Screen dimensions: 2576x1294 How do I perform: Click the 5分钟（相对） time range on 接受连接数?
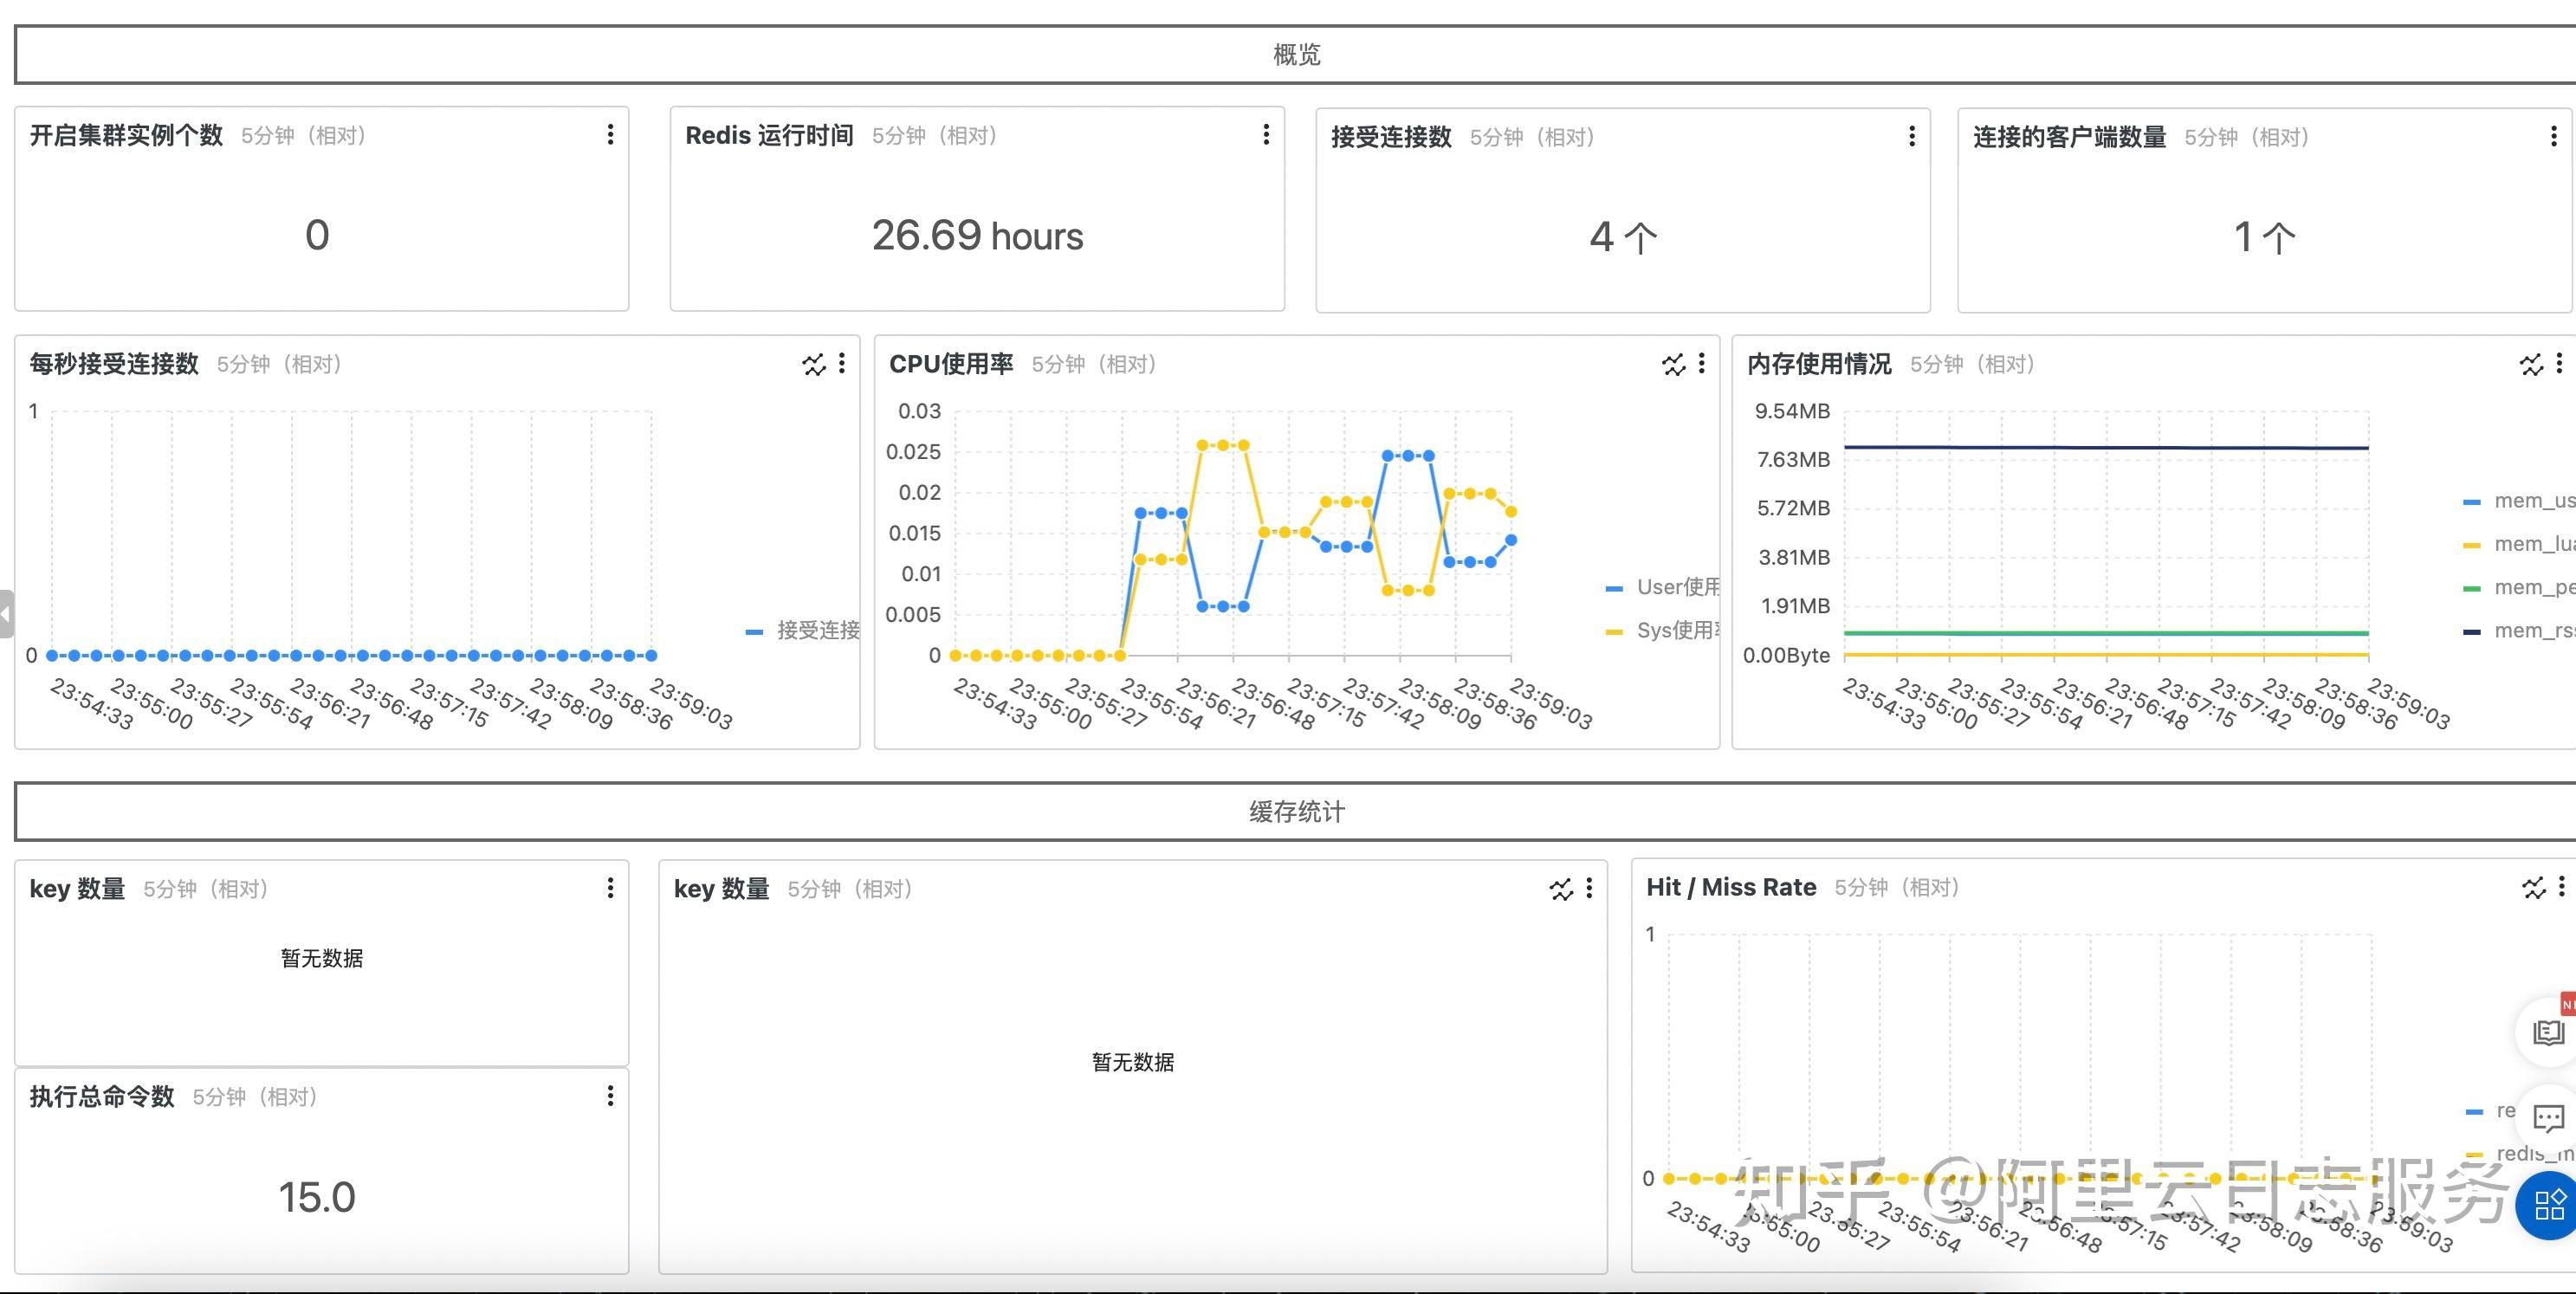click(x=1532, y=137)
